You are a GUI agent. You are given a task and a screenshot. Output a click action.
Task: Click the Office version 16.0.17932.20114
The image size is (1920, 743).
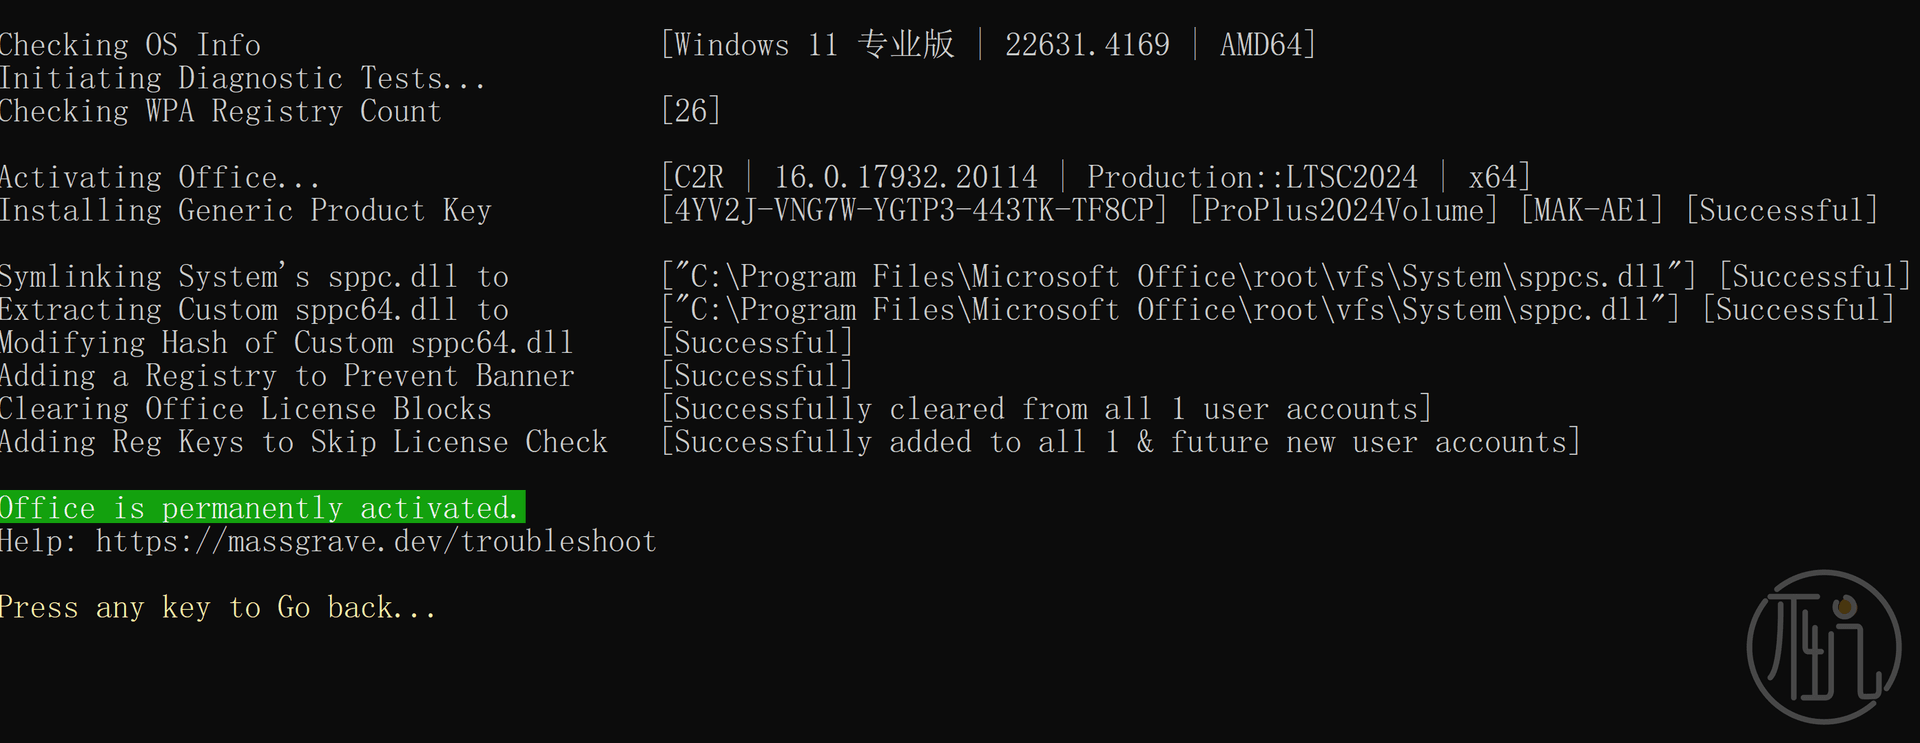coord(906,178)
